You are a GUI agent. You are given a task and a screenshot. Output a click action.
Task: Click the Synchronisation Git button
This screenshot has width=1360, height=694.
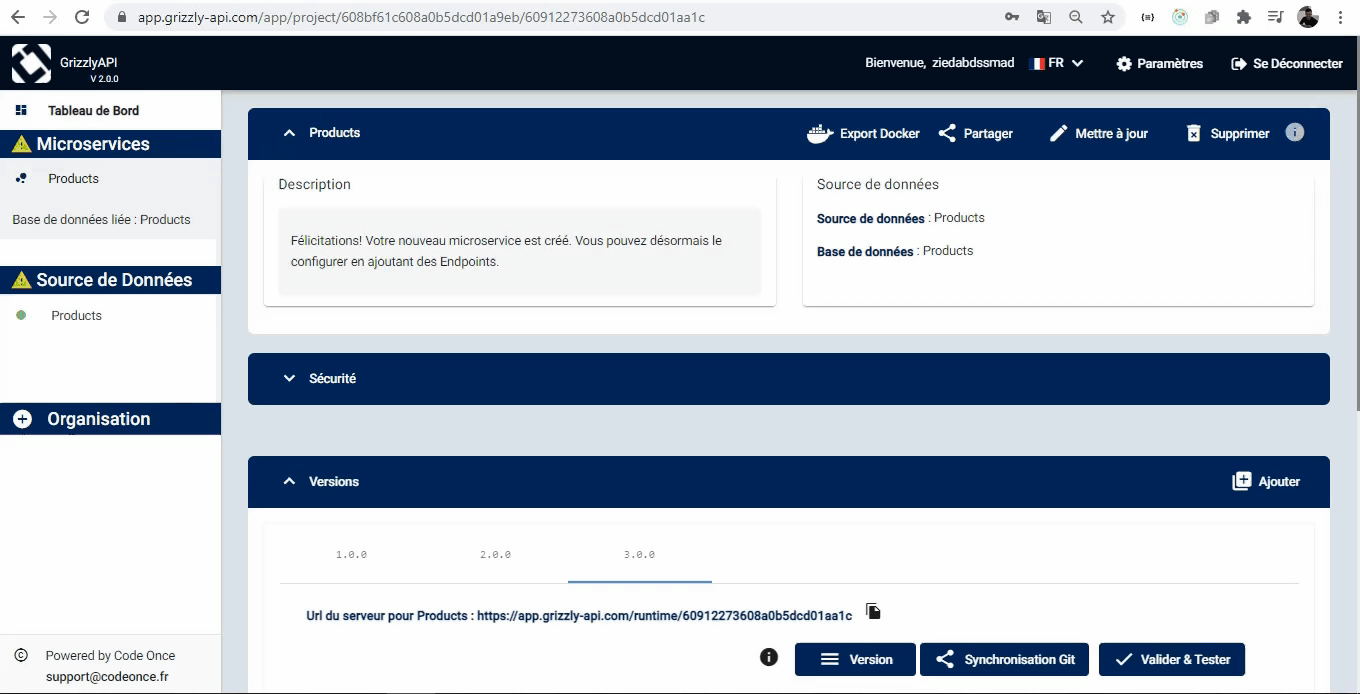click(1004, 659)
